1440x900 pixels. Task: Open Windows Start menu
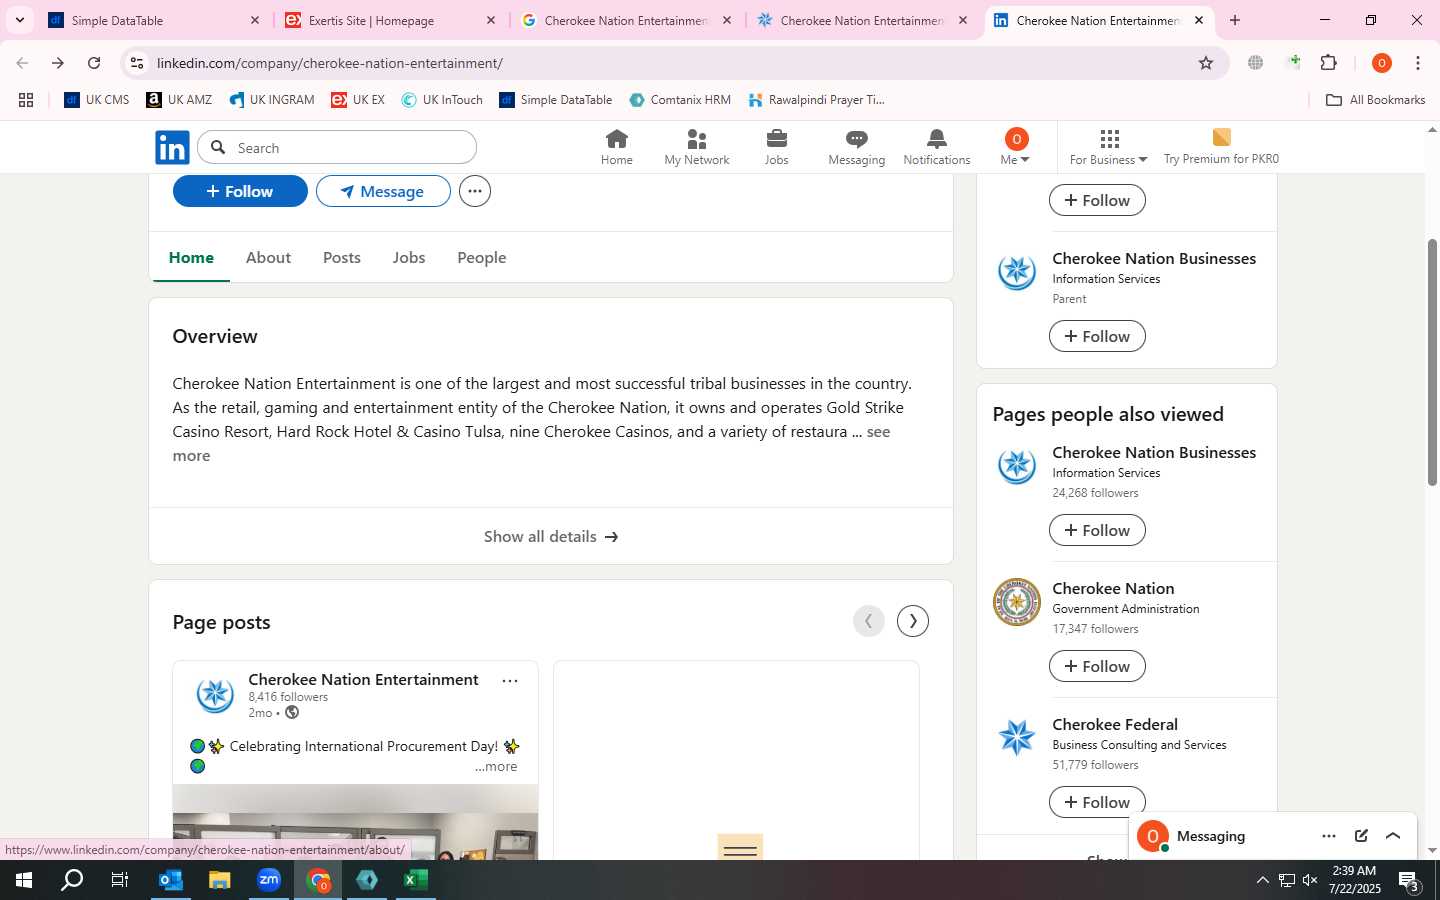[24, 880]
